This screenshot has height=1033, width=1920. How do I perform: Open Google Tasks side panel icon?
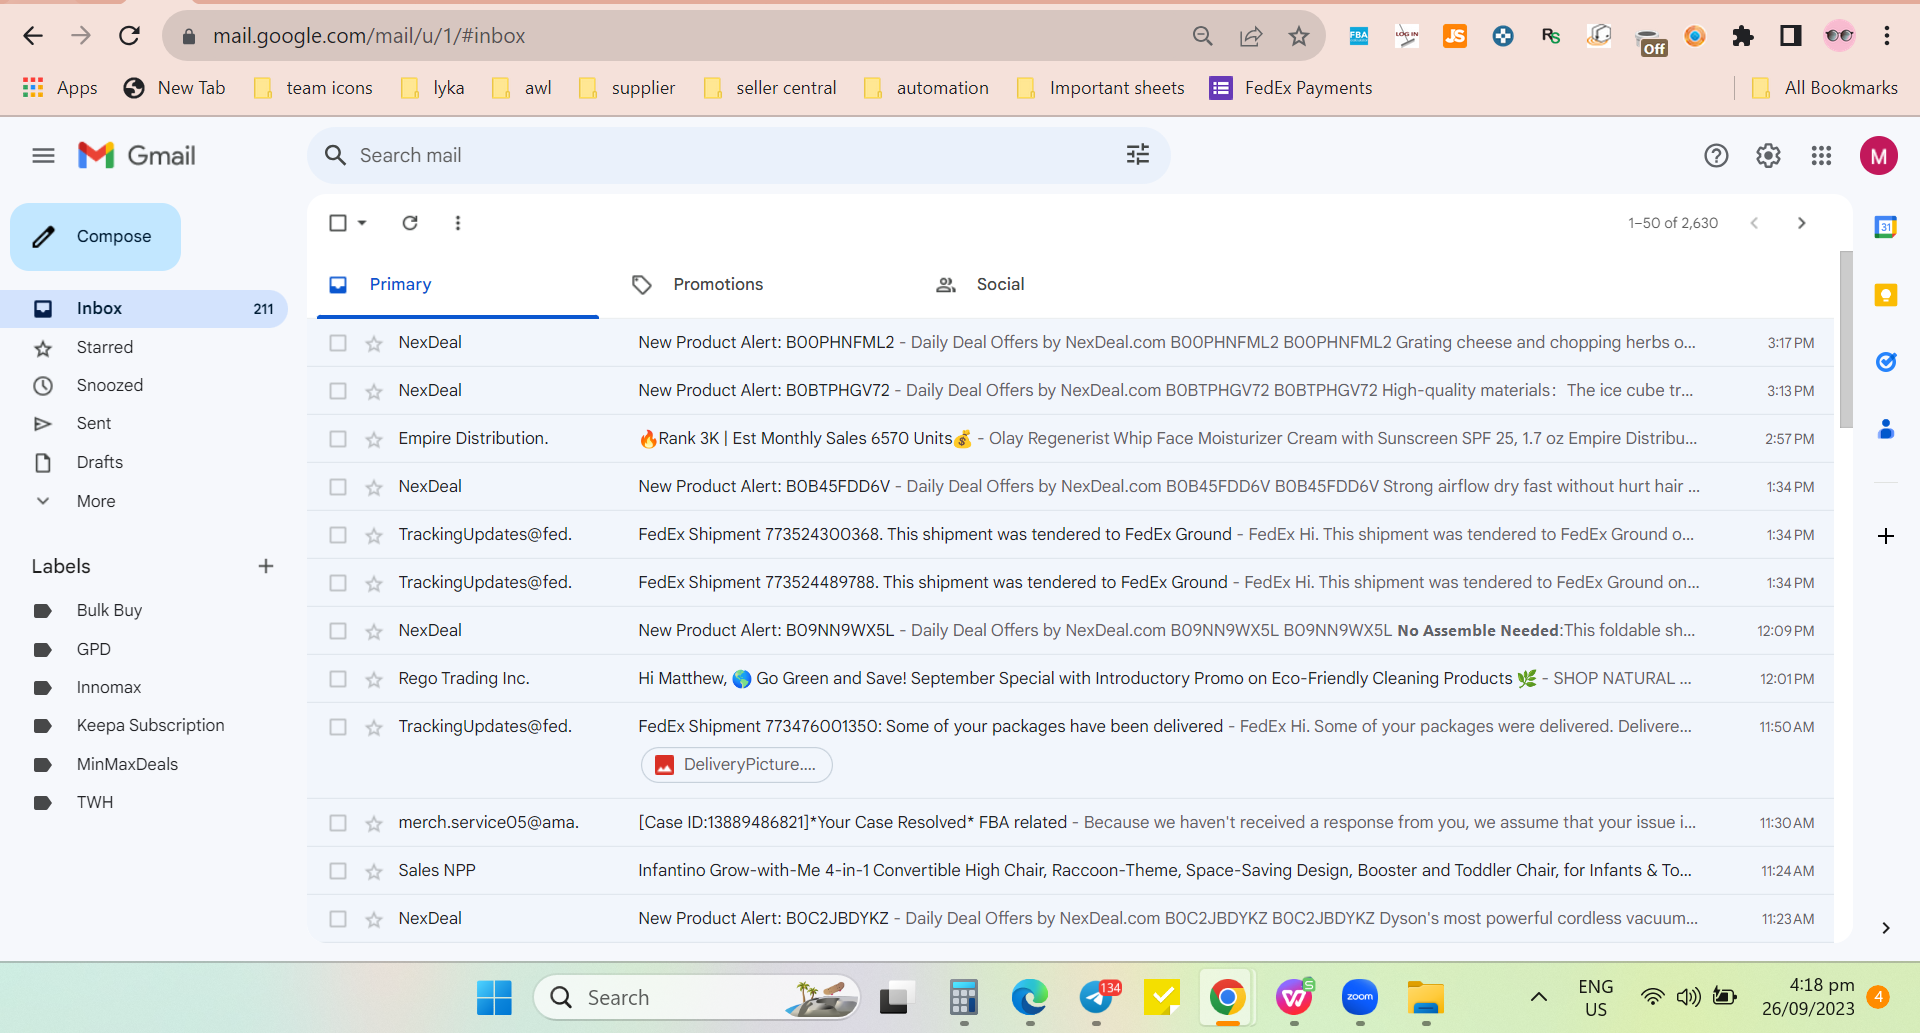click(1886, 362)
